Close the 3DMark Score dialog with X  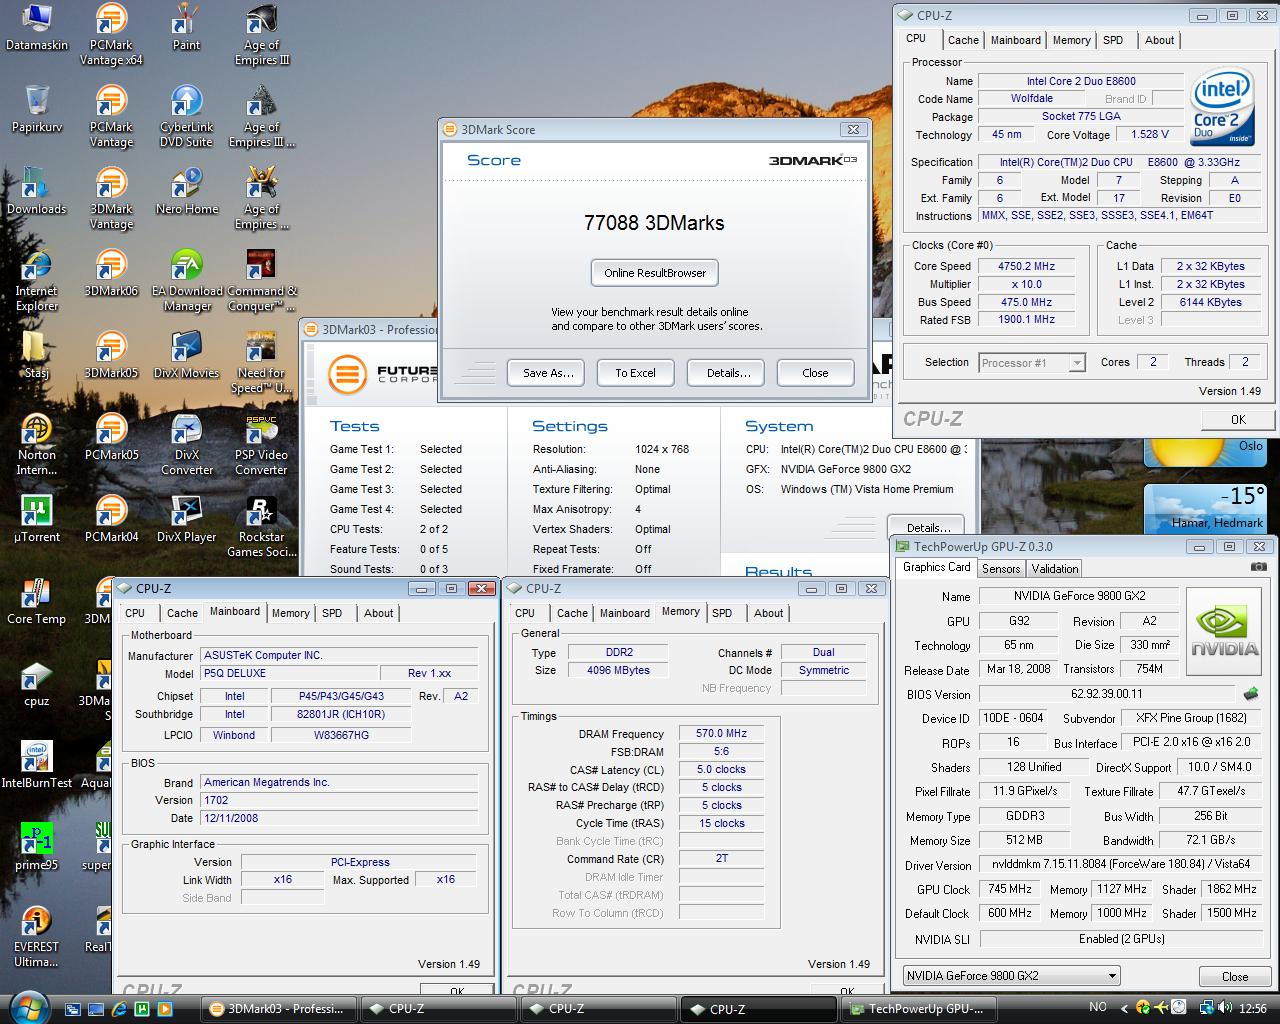pyautogui.click(x=853, y=129)
